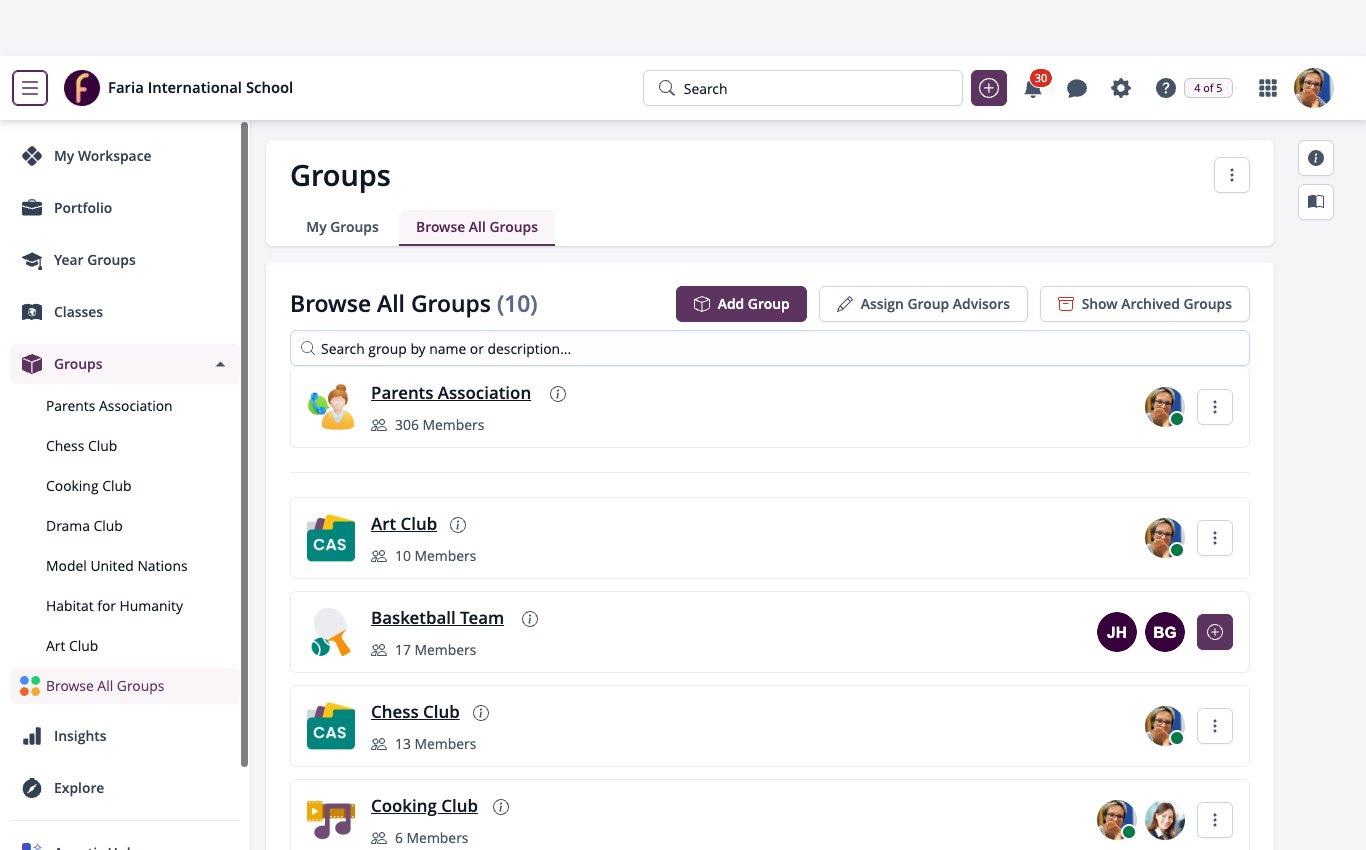The height and width of the screenshot is (850, 1366).
Task: Open the user profile avatar in header
Action: 1314,88
